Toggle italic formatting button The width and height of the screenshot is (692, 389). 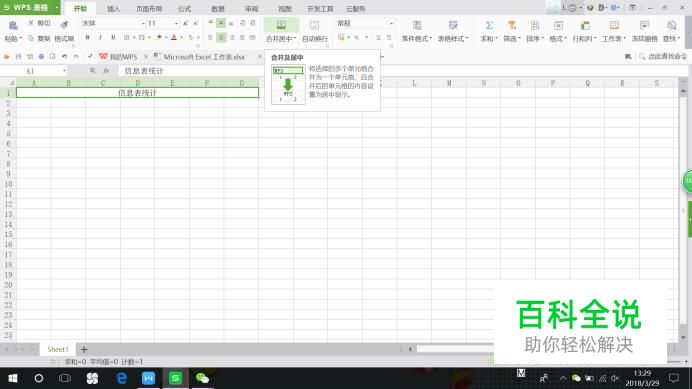(100, 38)
